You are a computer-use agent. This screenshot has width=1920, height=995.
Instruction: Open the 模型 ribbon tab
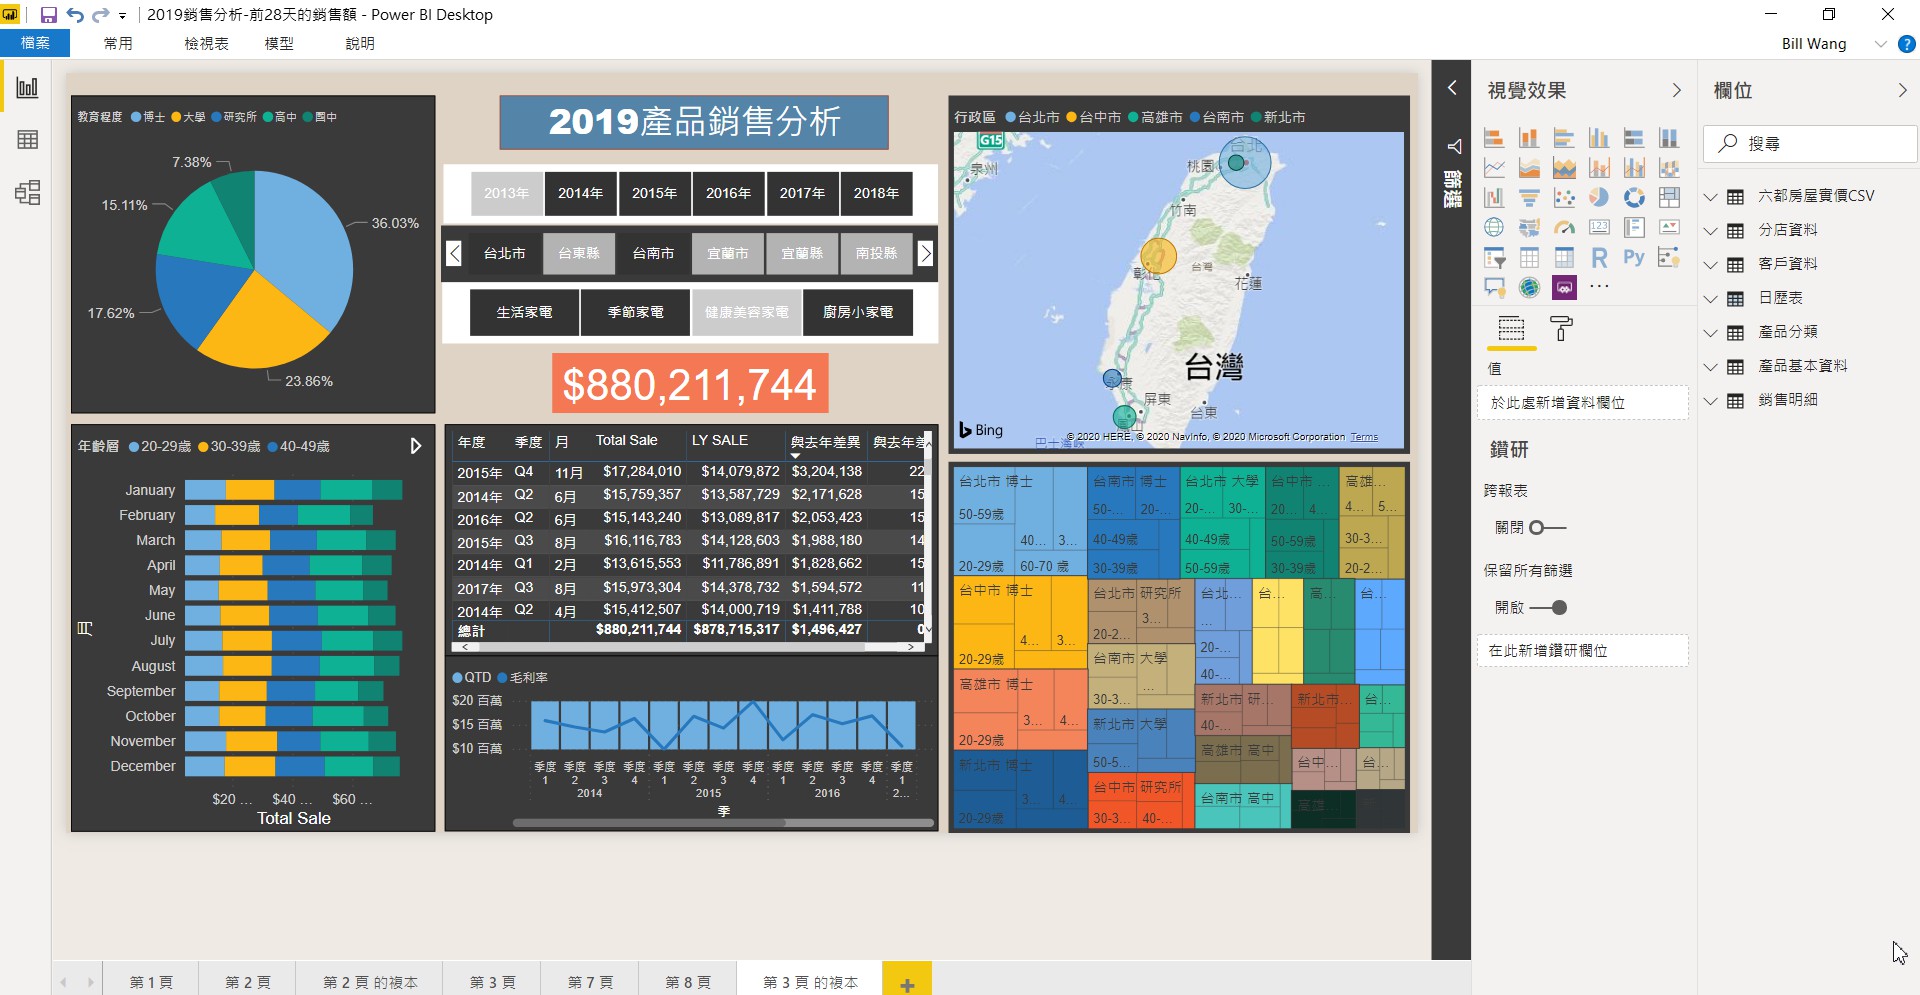279,43
